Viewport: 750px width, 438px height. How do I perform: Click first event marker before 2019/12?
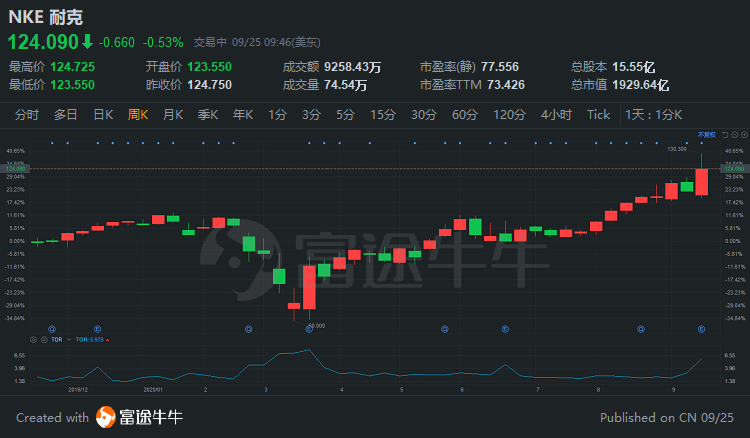tap(52, 329)
